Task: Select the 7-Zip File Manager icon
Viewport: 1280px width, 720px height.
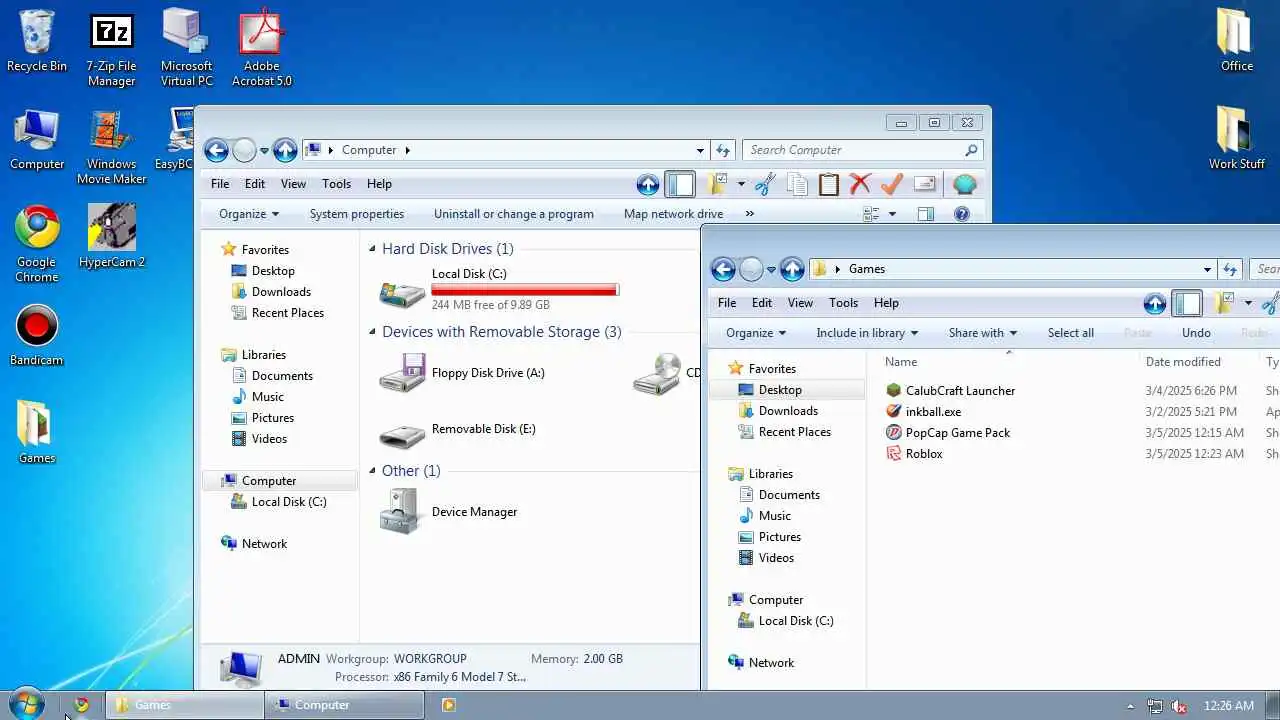Action: click(x=111, y=50)
